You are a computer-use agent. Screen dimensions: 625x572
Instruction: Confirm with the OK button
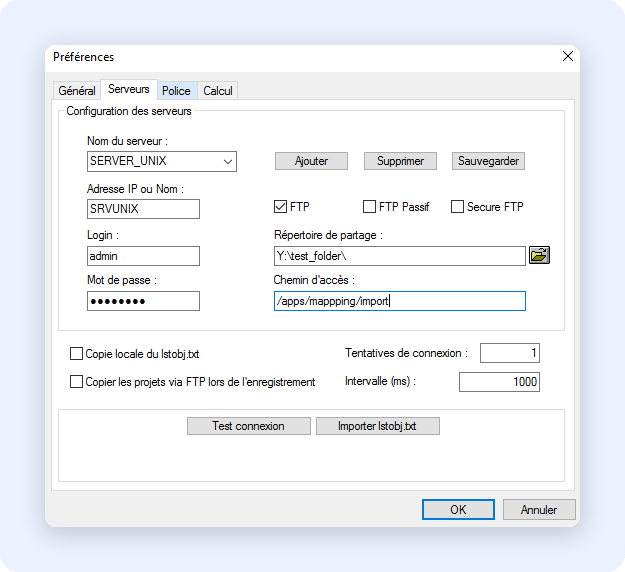(458, 509)
